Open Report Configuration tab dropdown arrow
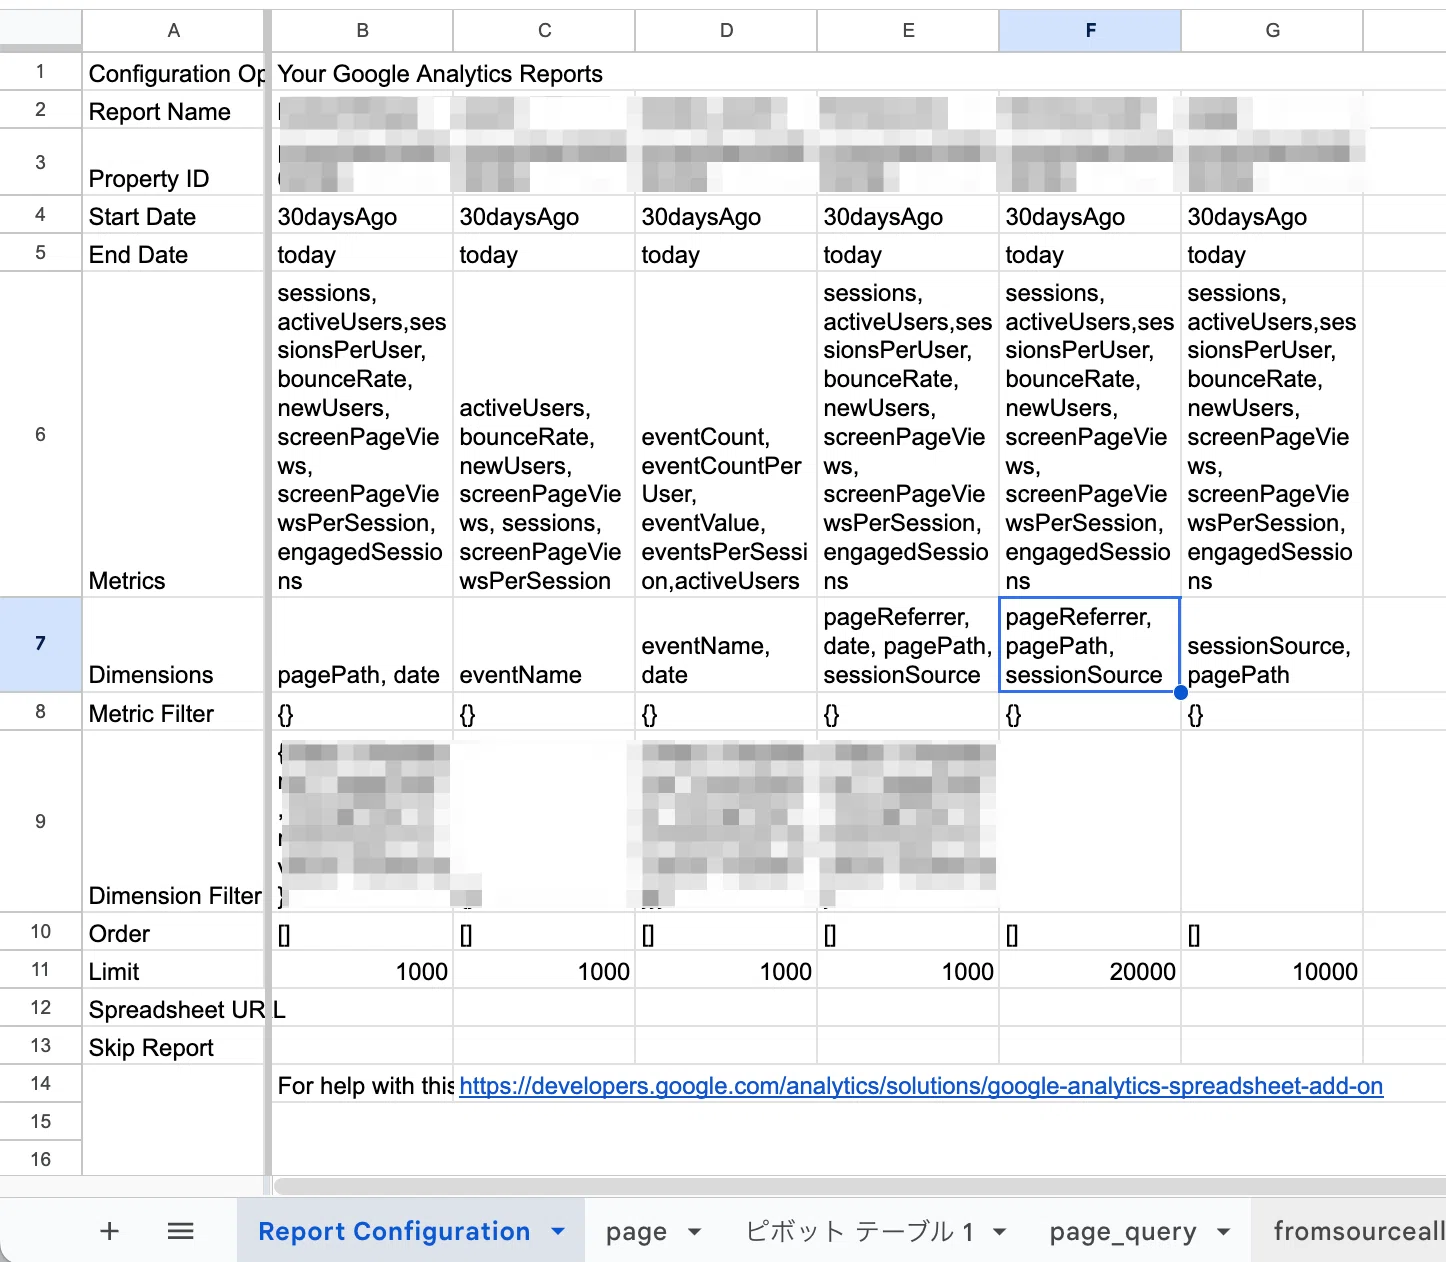The width and height of the screenshot is (1446, 1262). (x=558, y=1231)
